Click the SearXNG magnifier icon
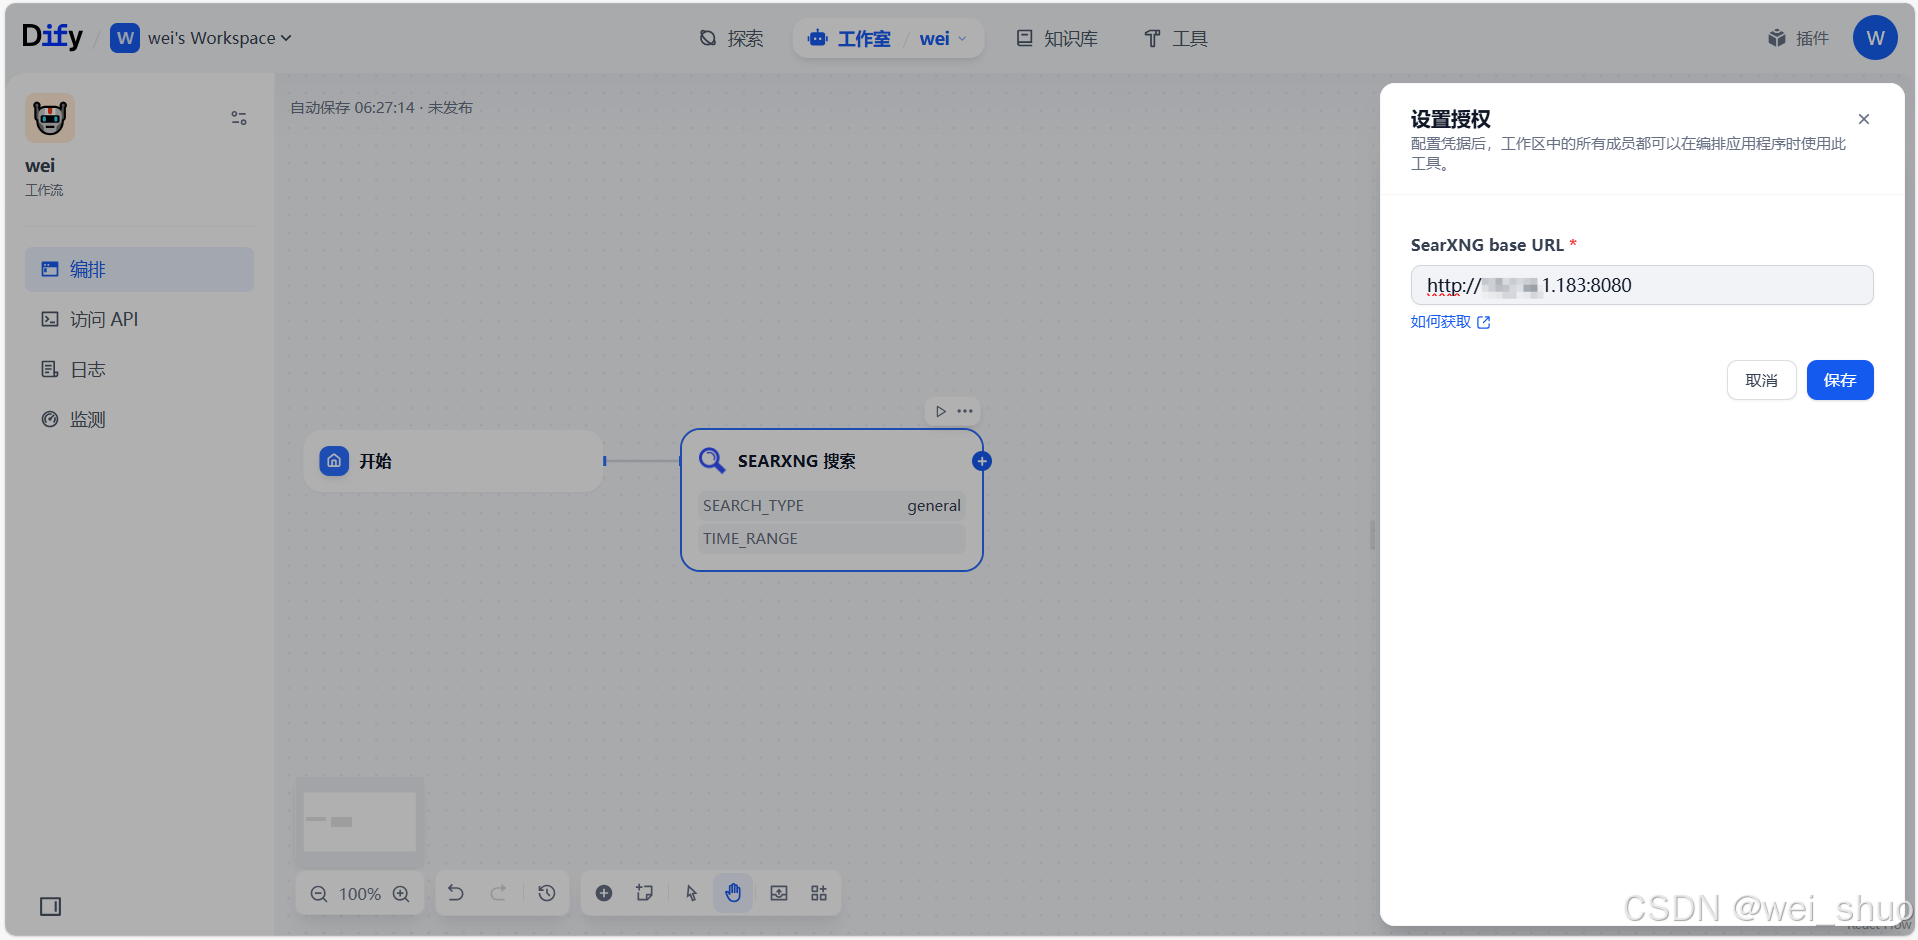 pyautogui.click(x=712, y=461)
